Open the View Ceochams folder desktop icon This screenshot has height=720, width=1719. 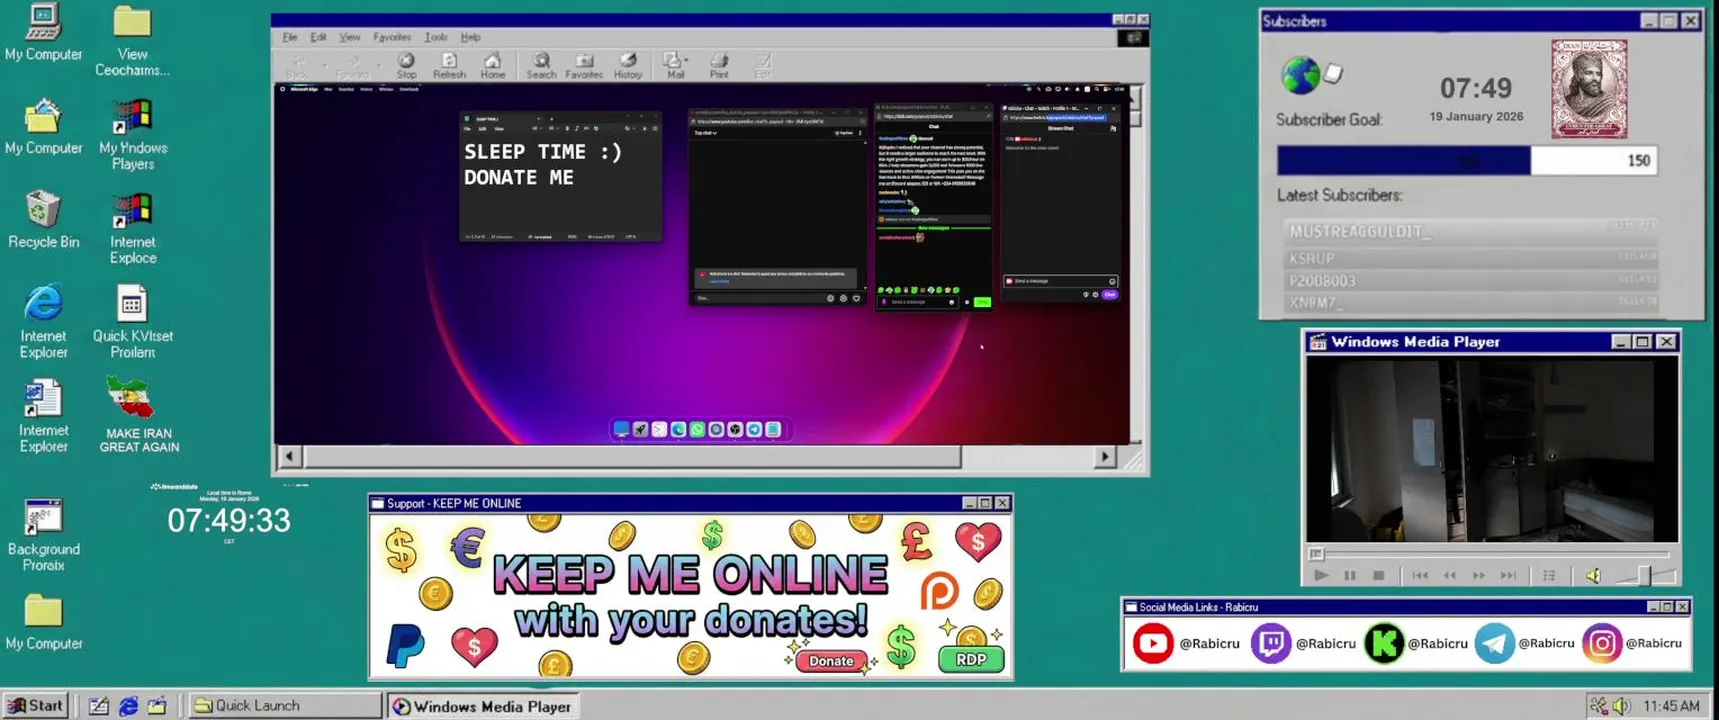(132, 41)
